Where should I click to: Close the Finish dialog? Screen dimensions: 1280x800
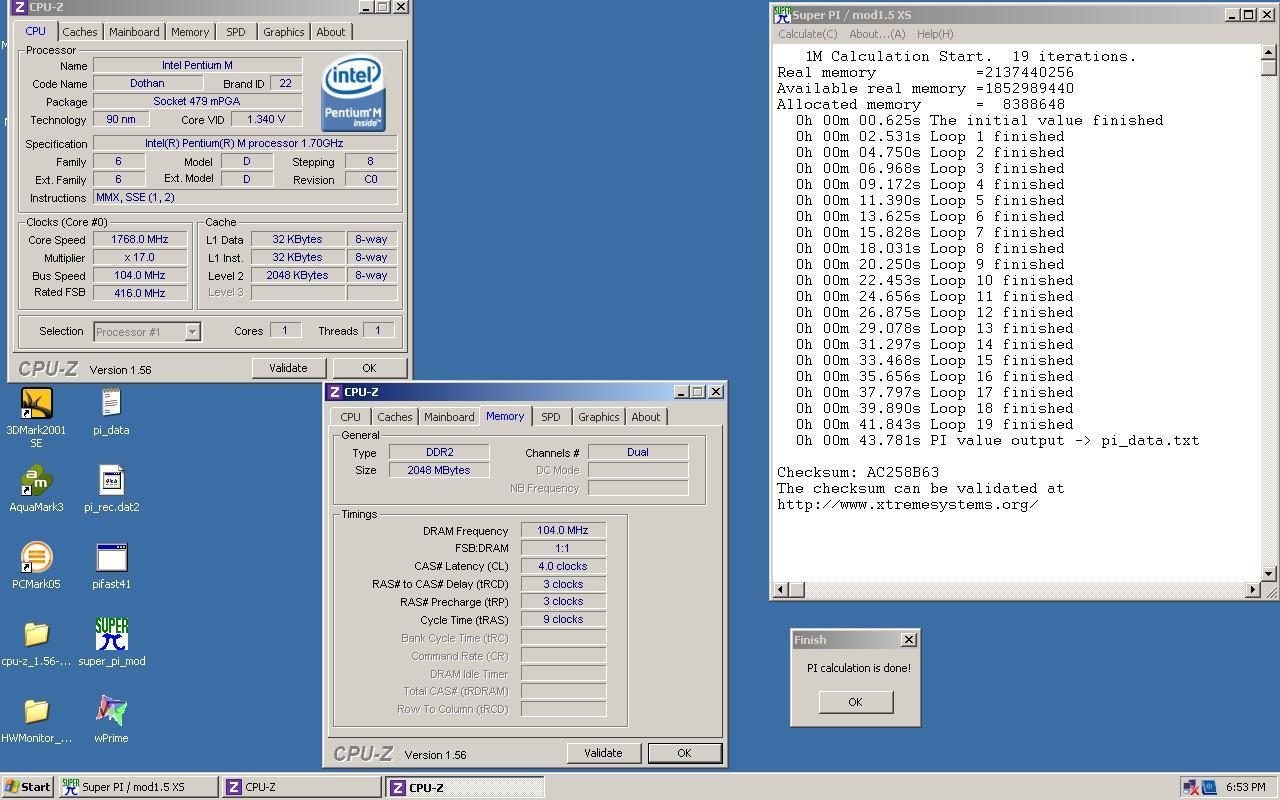pos(908,640)
